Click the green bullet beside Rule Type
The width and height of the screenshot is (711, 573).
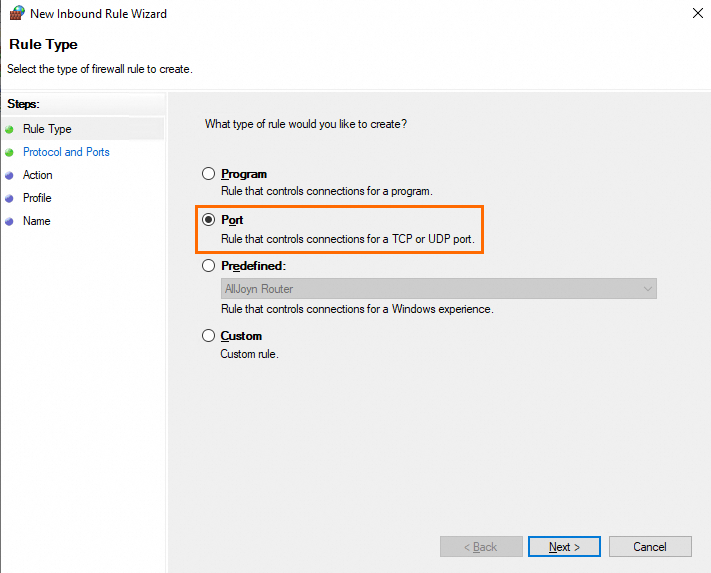[10, 129]
